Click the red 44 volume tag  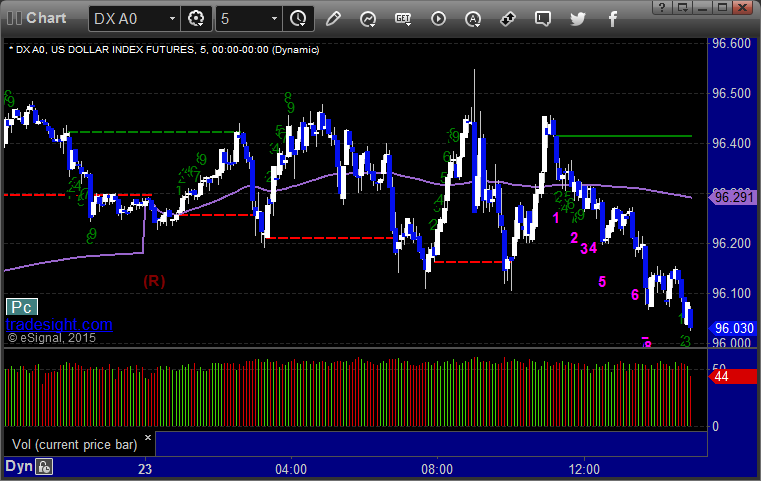pos(733,376)
